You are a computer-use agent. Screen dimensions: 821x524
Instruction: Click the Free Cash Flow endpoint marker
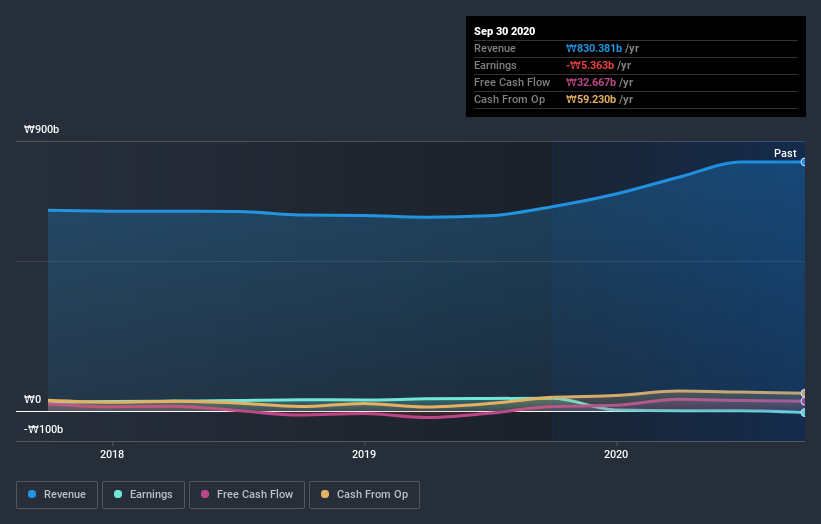(804, 402)
